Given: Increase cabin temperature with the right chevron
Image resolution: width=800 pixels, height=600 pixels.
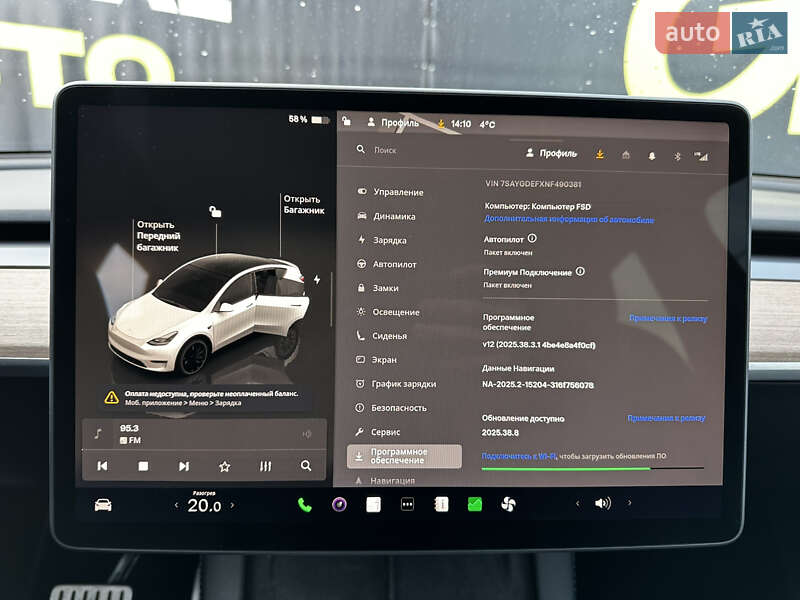Looking at the screenshot, I should [233, 505].
